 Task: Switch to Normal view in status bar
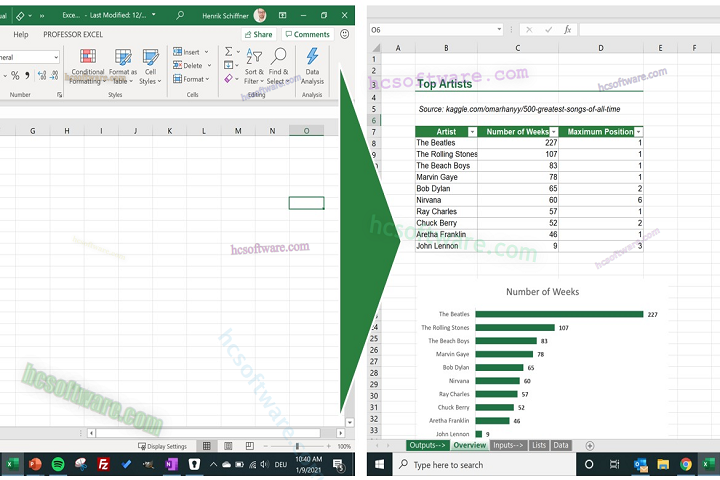207,446
